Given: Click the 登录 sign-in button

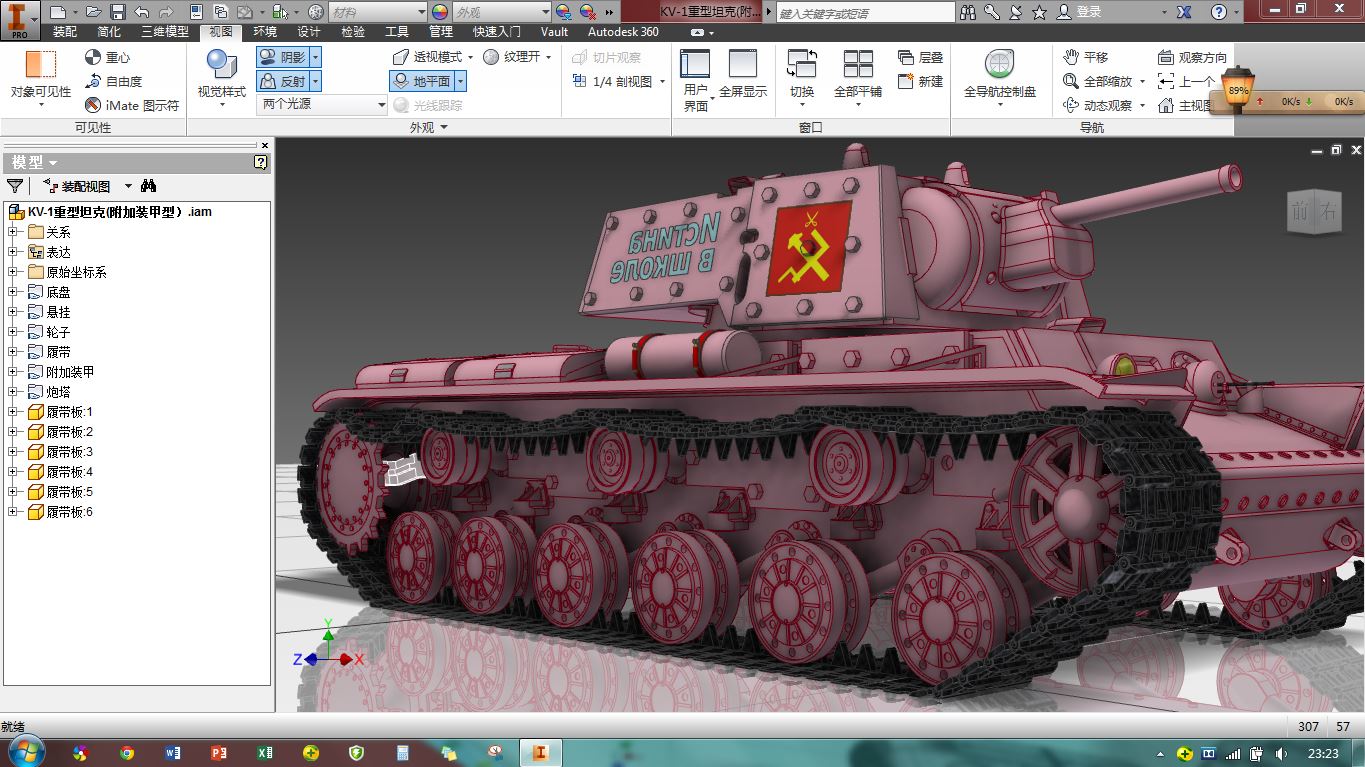Looking at the screenshot, I should (1079, 12).
